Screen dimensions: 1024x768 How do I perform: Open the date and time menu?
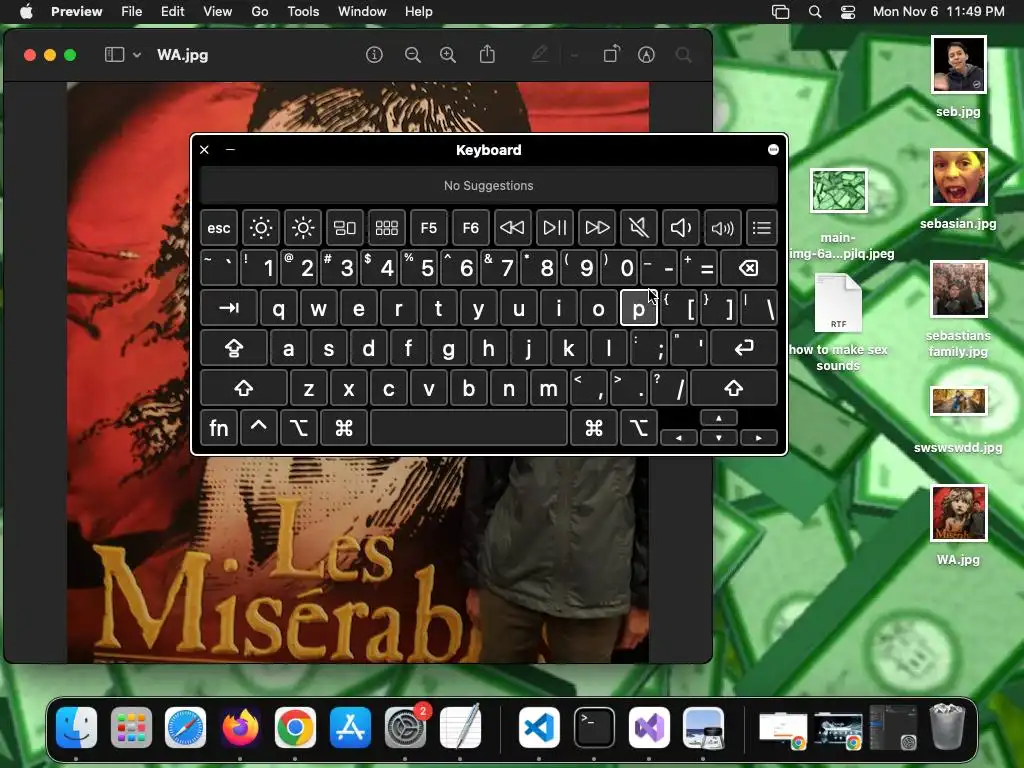coord(938,11)
